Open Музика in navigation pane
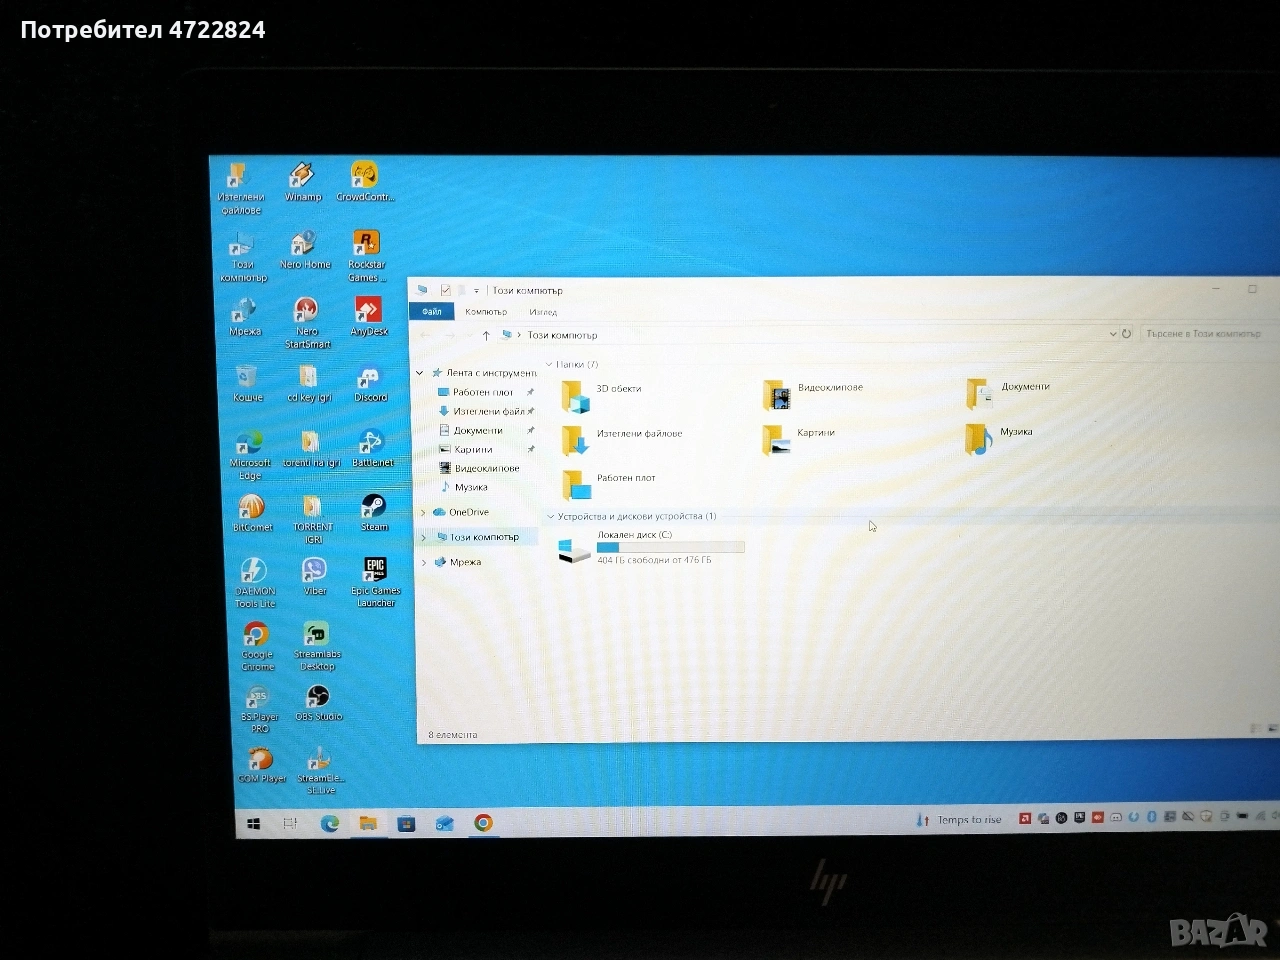This screenshot has height=960, width=1280. (471, 488)
